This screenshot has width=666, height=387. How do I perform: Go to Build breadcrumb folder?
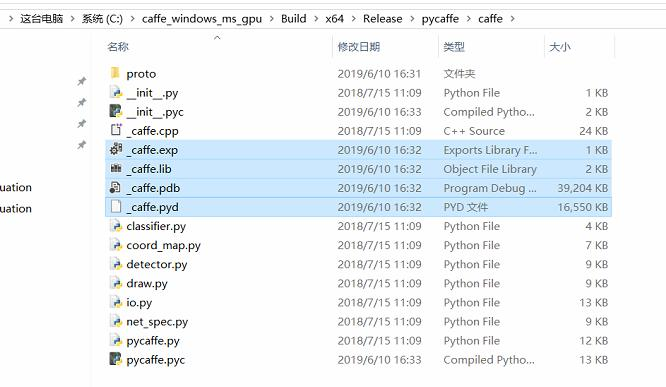coord(293,19)
